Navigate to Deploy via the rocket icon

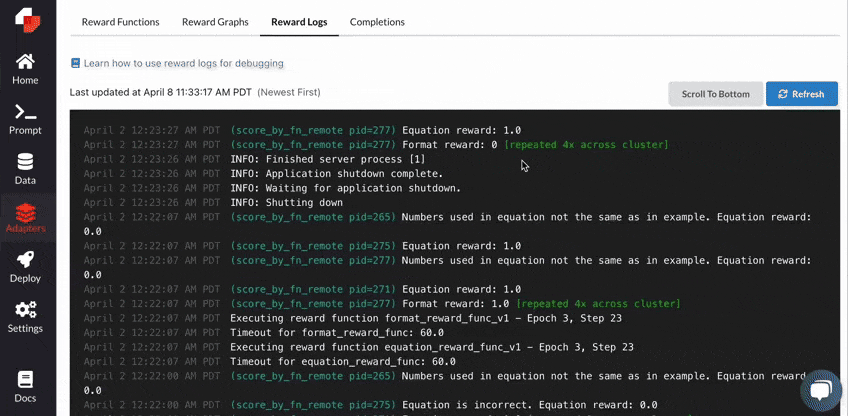point(25,267)
